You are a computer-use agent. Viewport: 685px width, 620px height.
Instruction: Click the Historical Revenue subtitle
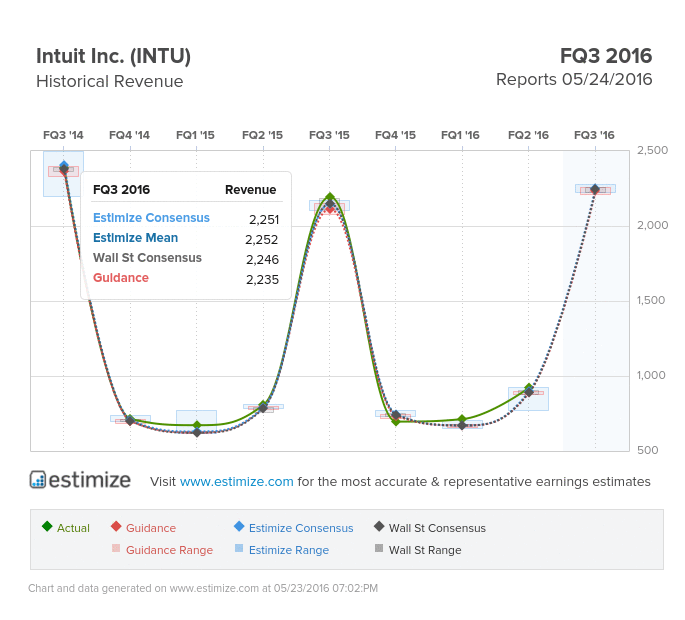[110, 81]
